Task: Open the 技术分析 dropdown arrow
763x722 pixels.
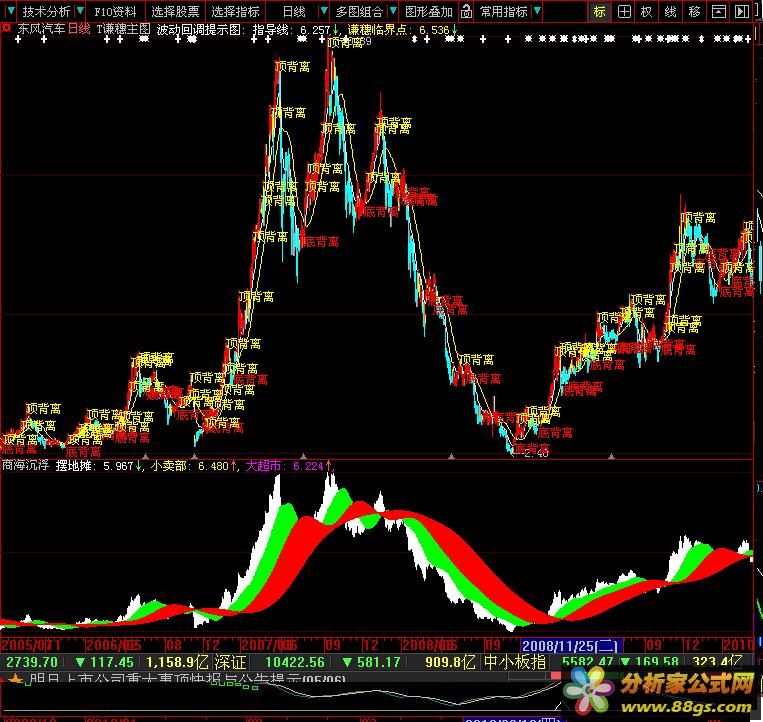Action: [79, 12]
